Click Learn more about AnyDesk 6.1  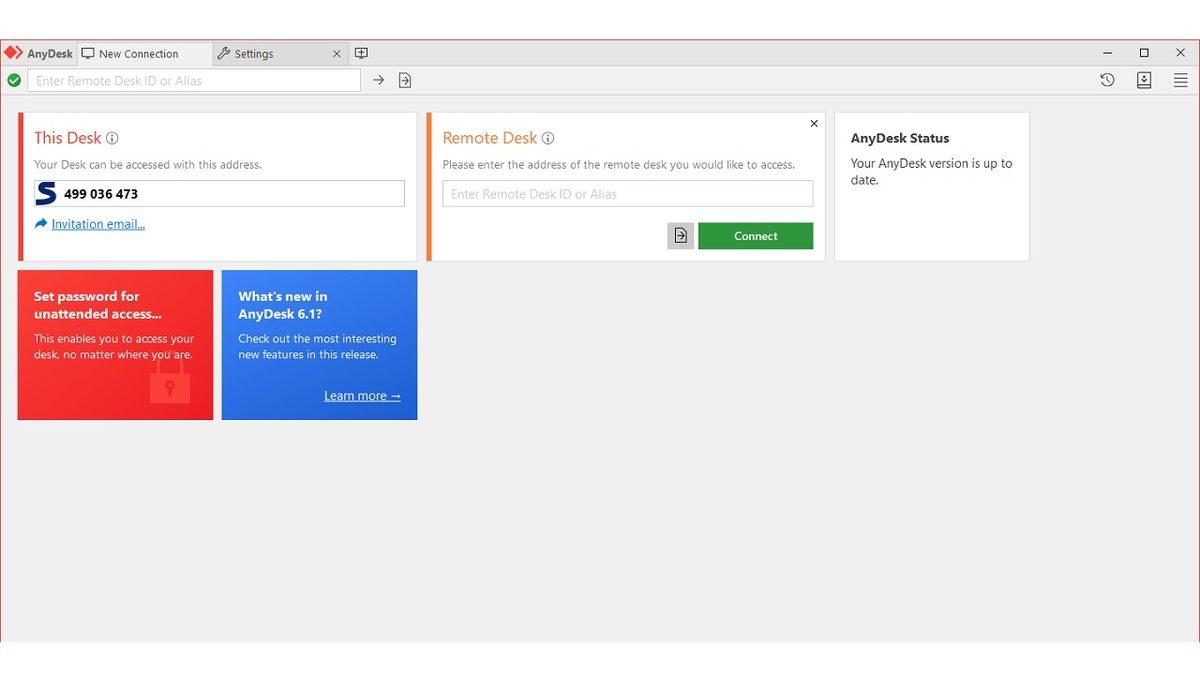(361, 395)
